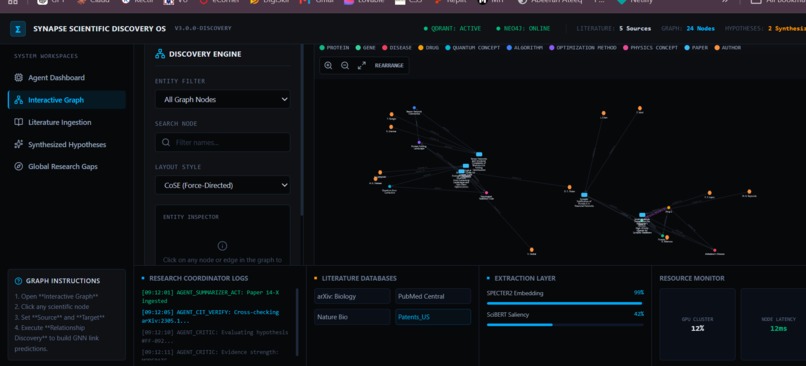Click the V3.0.0-DISCOVERY version label
806x366 pixels.
tap(203, 28)
